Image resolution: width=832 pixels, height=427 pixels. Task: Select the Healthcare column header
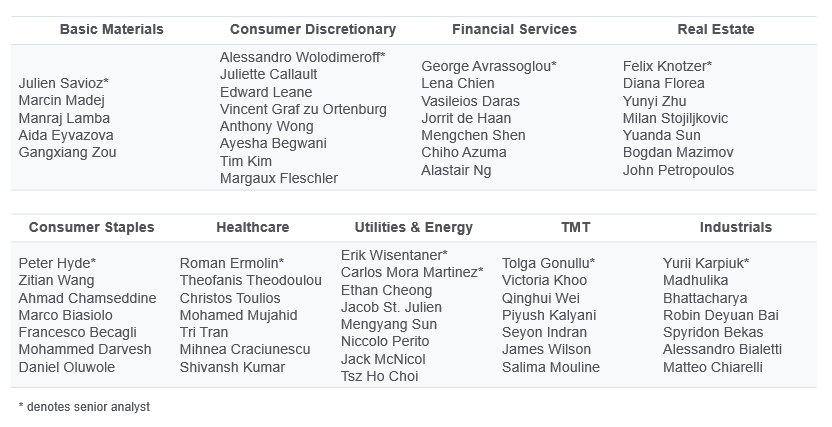tap(252, 227)
